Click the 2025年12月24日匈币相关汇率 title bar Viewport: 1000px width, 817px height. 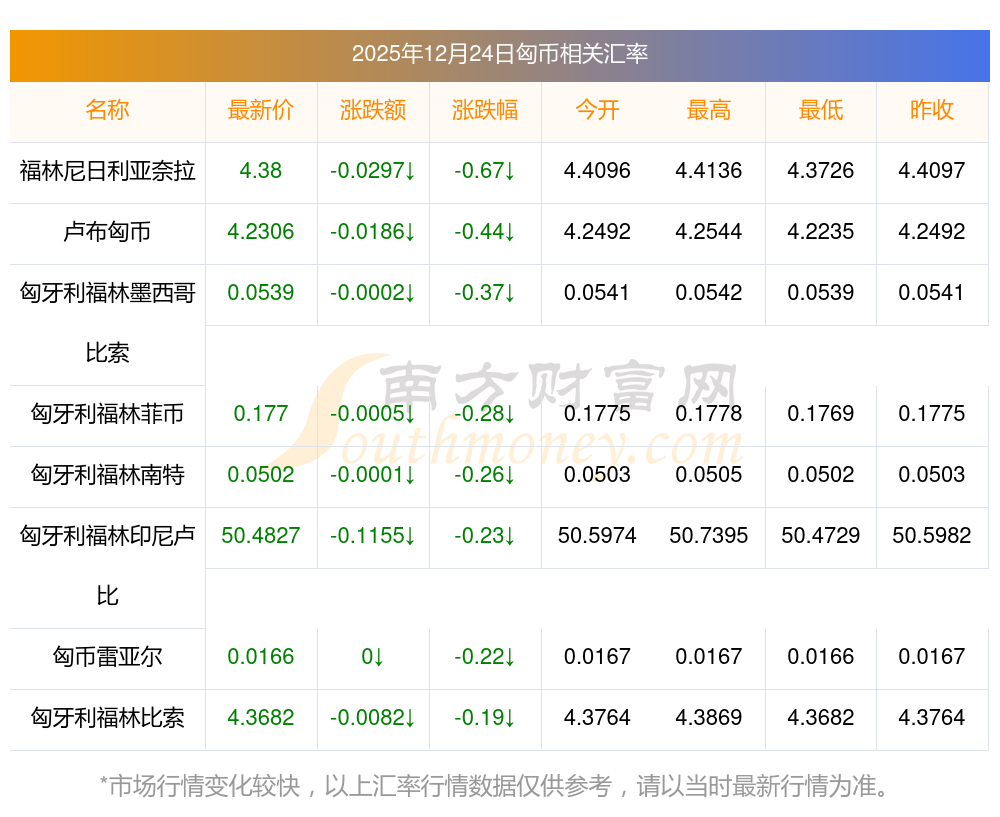point(499,54)
